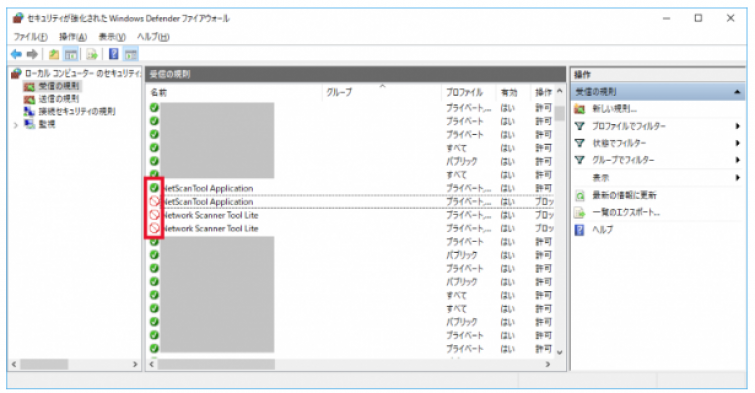Click the Up one level folder icon

tap(54, 54)
